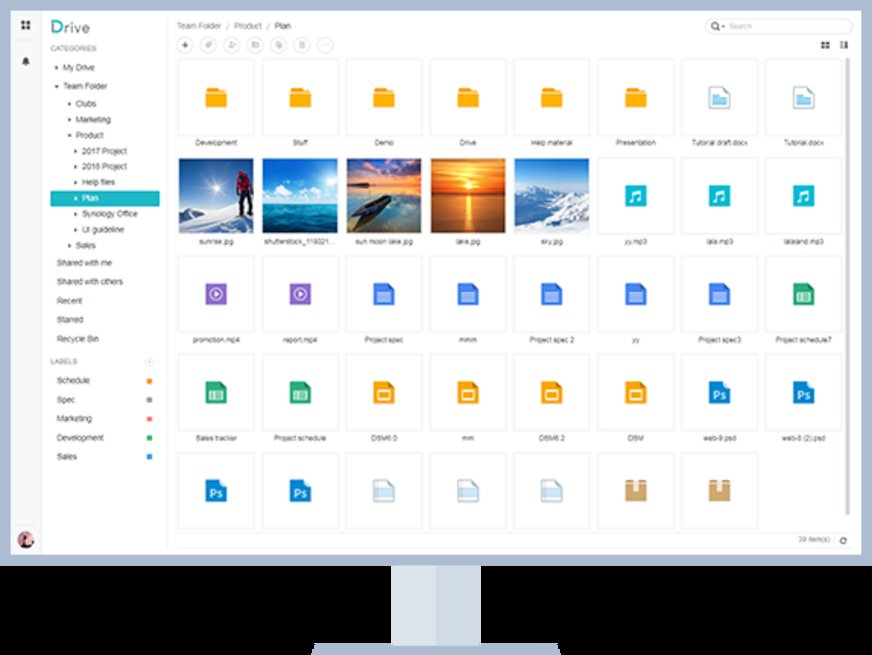Collapse the Team Folder tree node
The width and height of the screenshot is (872, 655).
56,87
